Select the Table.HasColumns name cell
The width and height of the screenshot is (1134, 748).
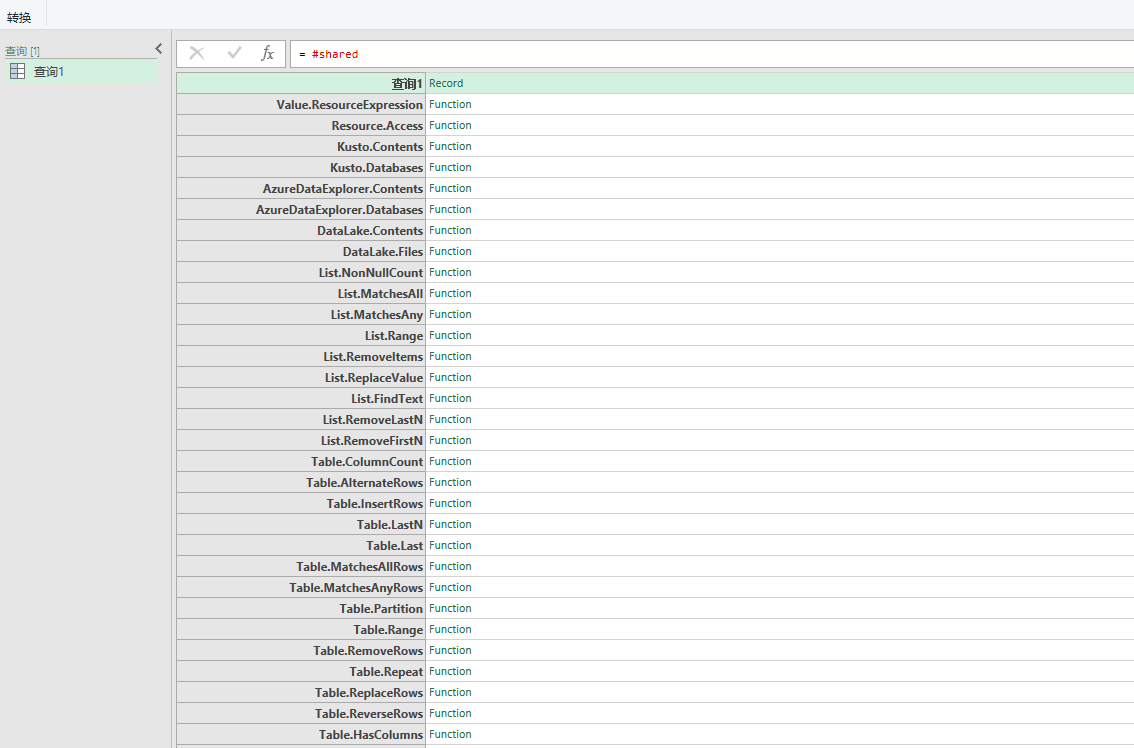pos(301,734)
